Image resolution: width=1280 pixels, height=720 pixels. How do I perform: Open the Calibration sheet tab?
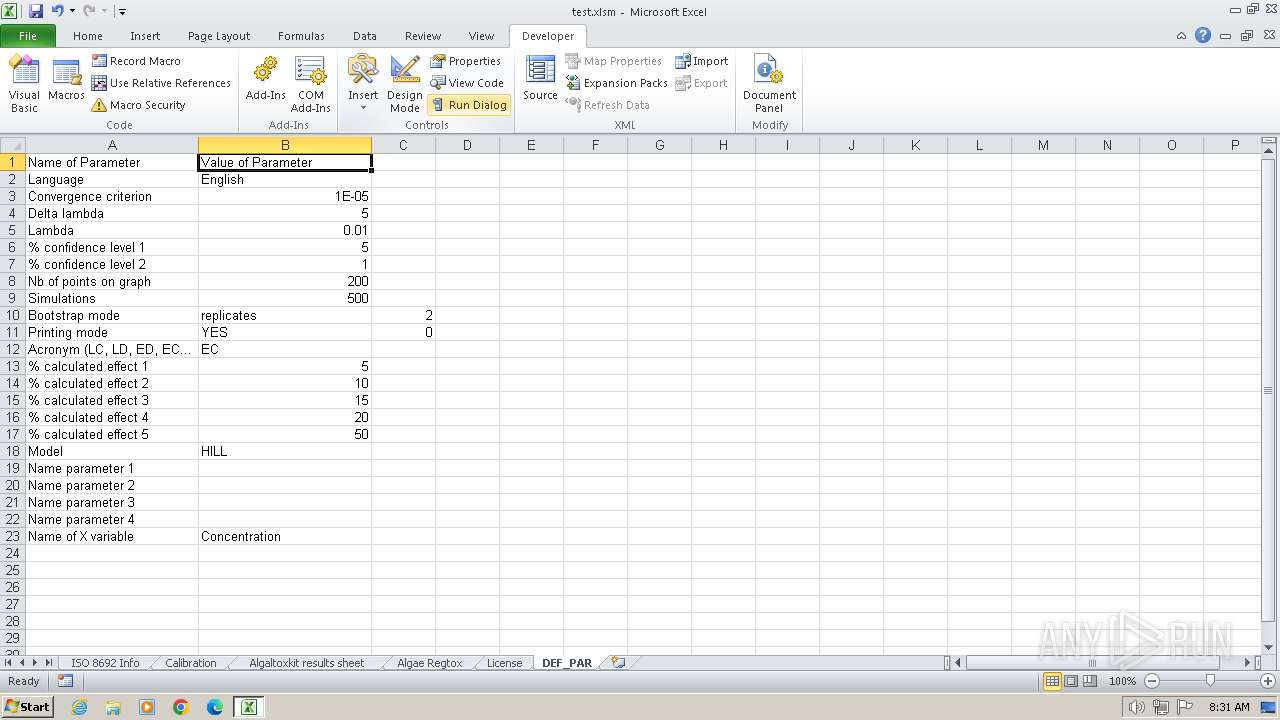click(190, 663)
